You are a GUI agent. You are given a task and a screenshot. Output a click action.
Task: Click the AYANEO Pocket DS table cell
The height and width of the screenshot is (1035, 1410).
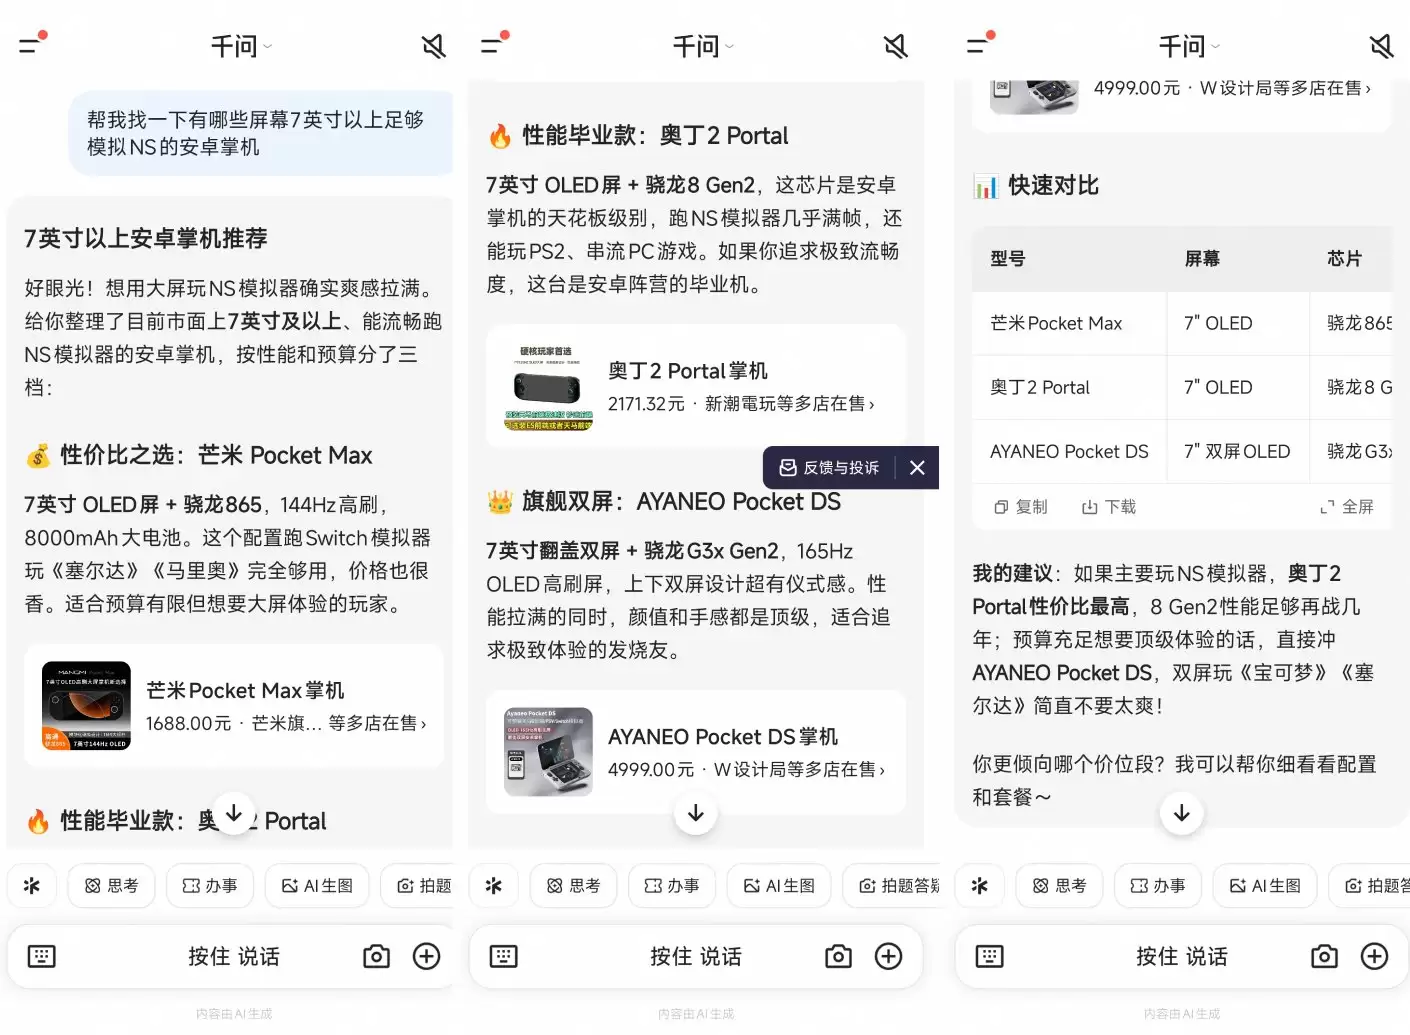pos(1069,451)
